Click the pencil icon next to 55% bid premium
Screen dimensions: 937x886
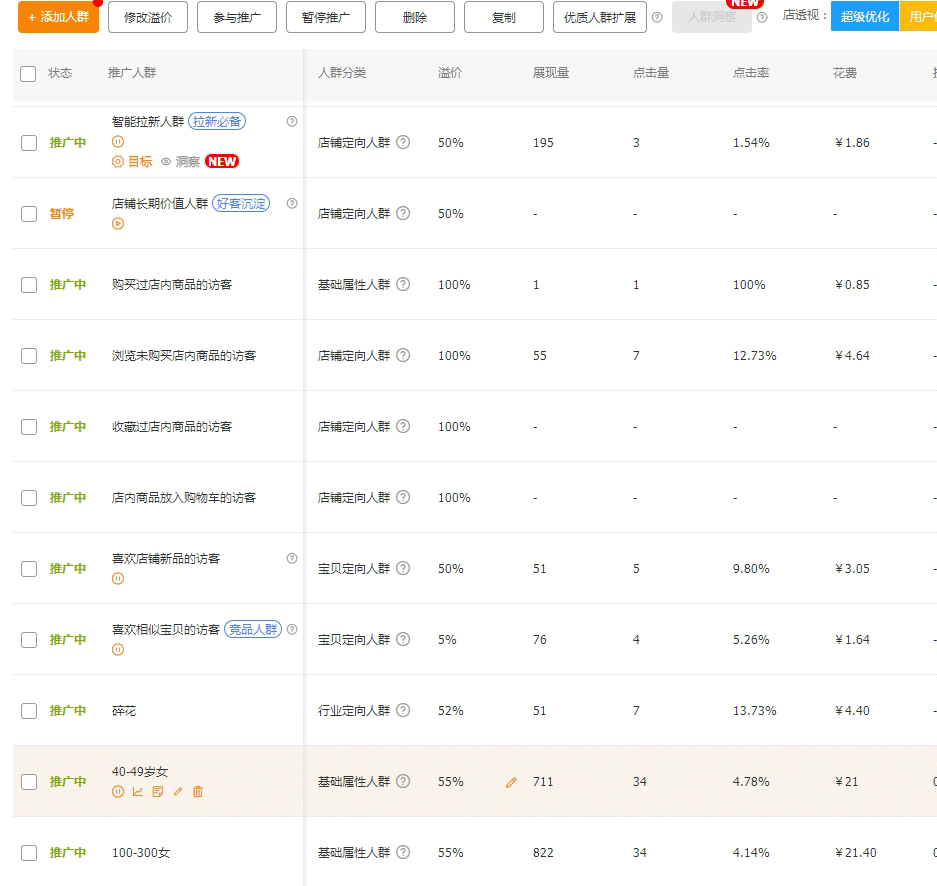pos(511,783)
